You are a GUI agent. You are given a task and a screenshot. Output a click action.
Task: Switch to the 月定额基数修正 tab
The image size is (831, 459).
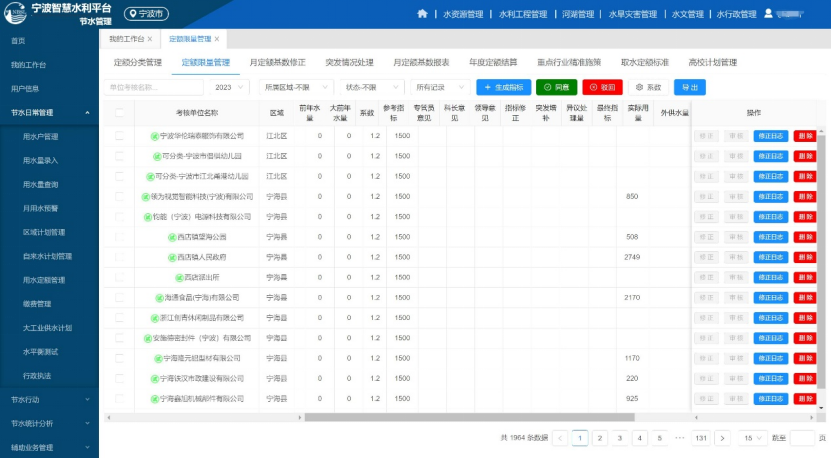coord(277,62)
